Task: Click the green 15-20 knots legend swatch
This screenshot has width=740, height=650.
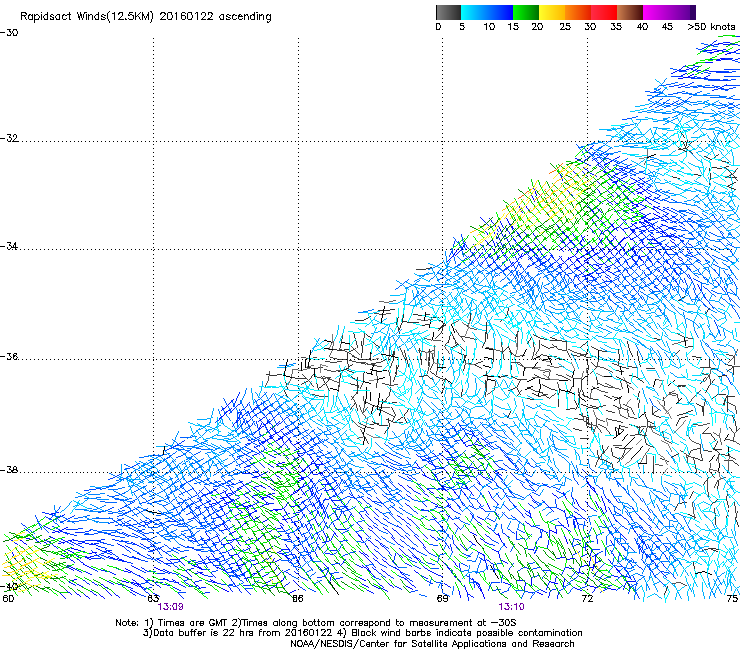Action: 526,12
